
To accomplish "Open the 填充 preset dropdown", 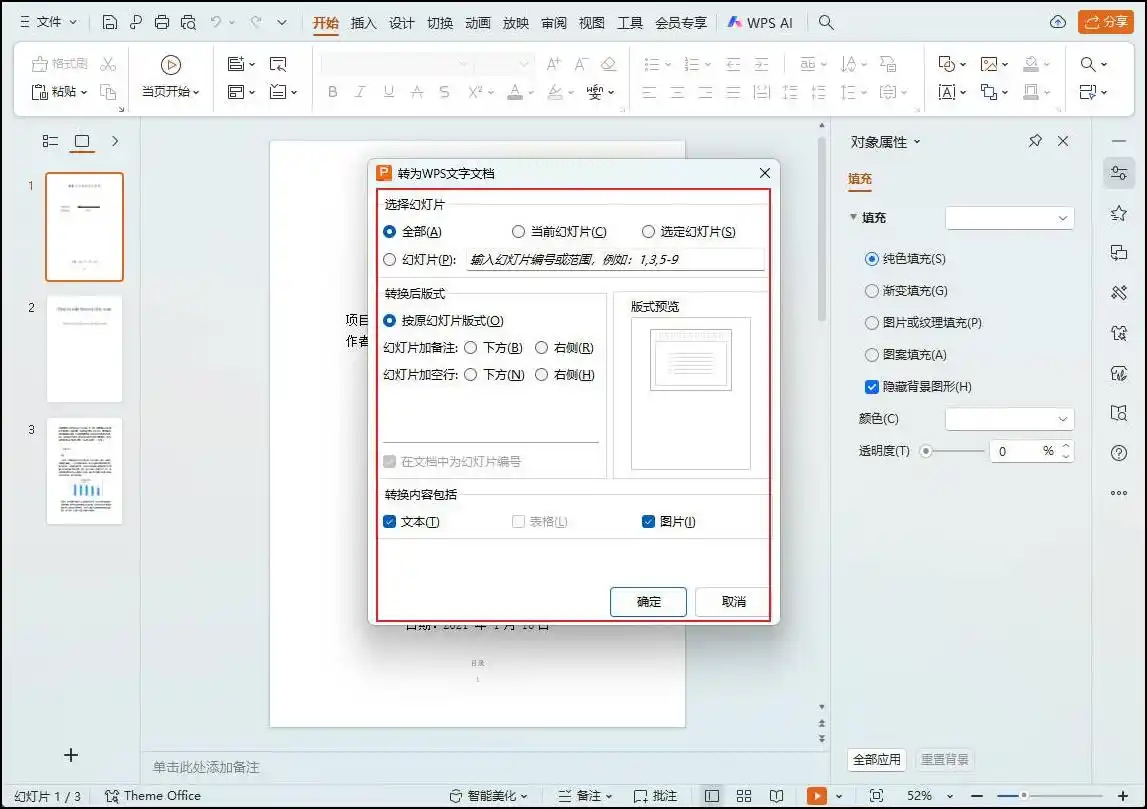I will [x=1009, y=218].
